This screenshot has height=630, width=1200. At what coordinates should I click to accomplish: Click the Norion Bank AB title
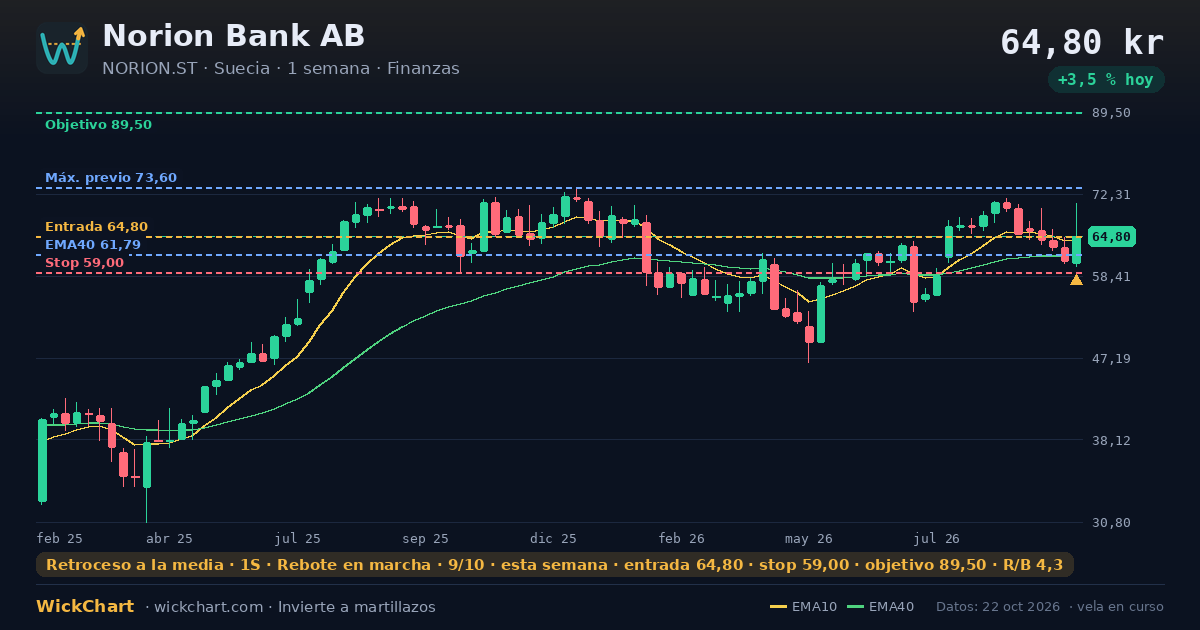(x=233, y=36)
